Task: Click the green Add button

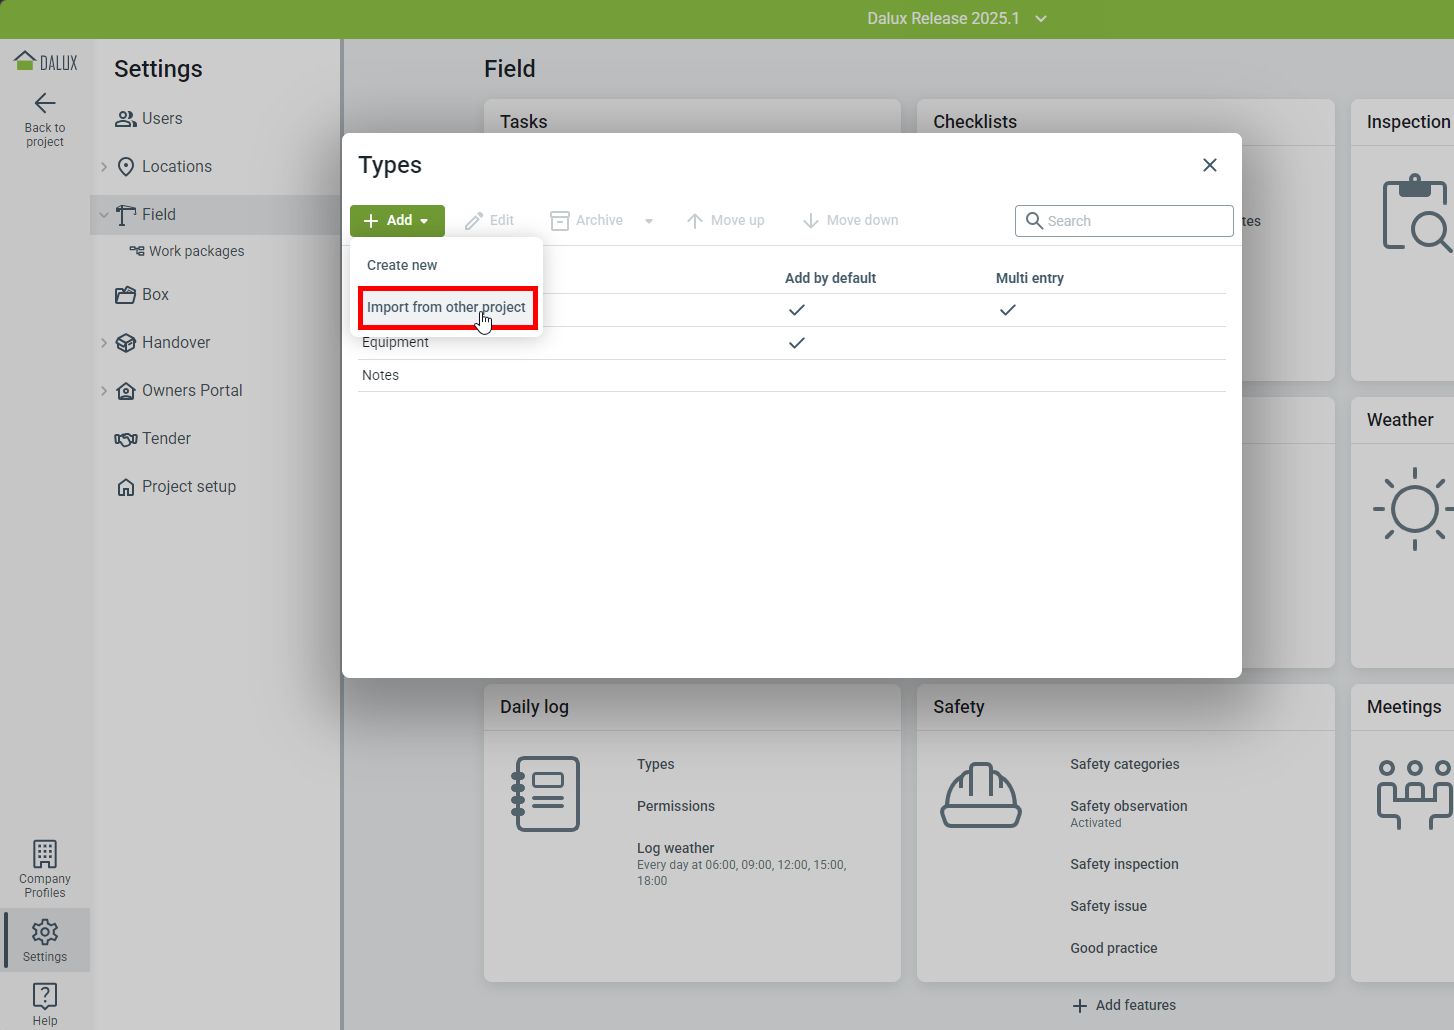Action: (397, 221)
